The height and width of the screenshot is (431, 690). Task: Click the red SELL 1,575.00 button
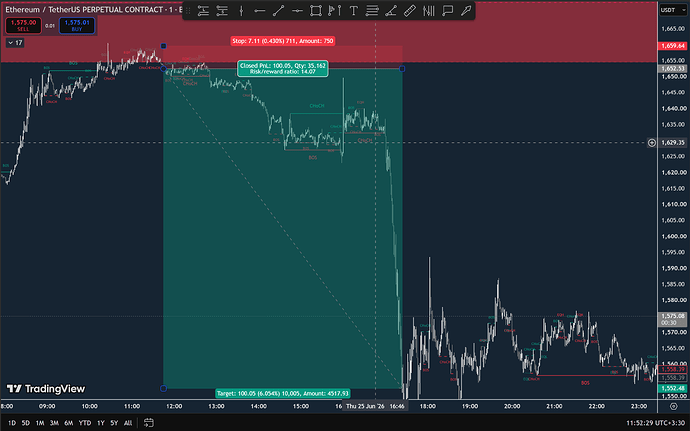point(23,26)
